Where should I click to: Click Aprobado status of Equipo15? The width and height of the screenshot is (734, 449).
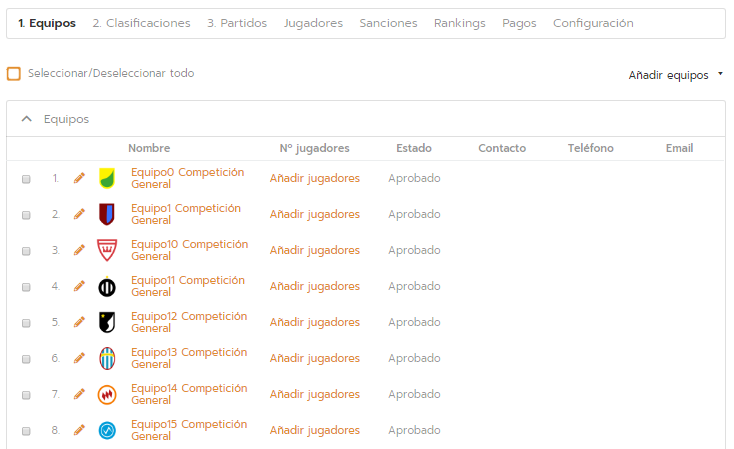[414, 430]
